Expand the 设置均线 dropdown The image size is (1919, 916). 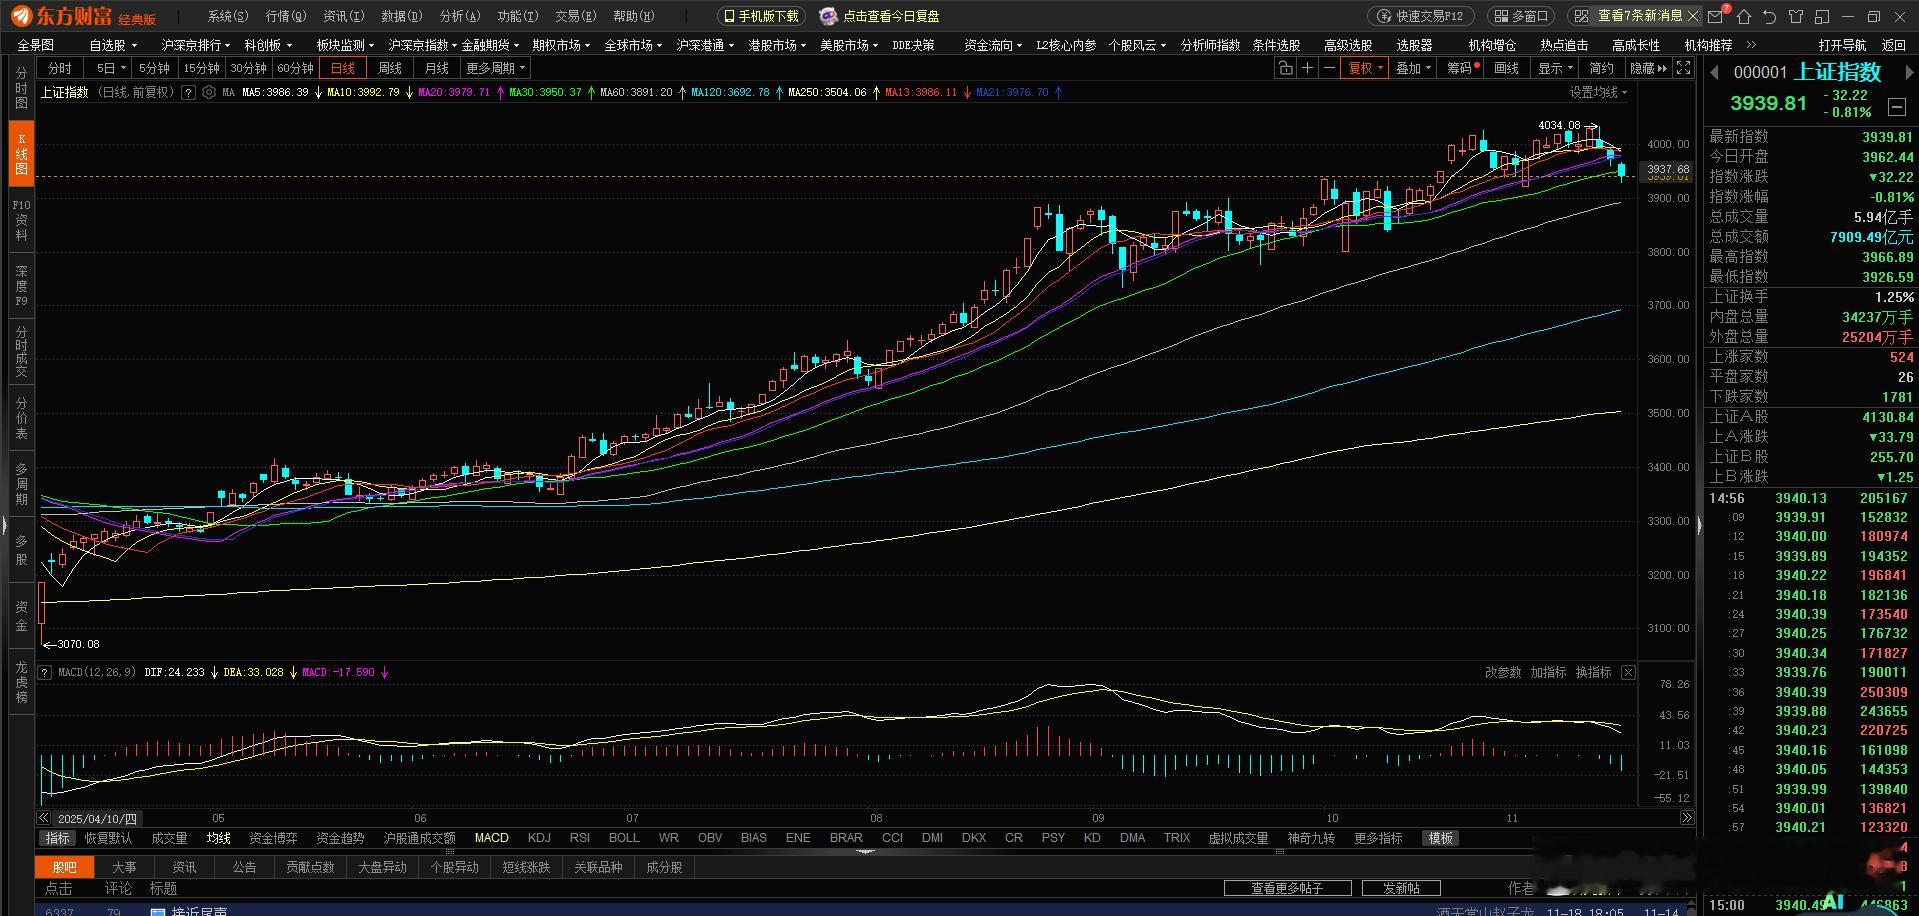(1598, 92)
